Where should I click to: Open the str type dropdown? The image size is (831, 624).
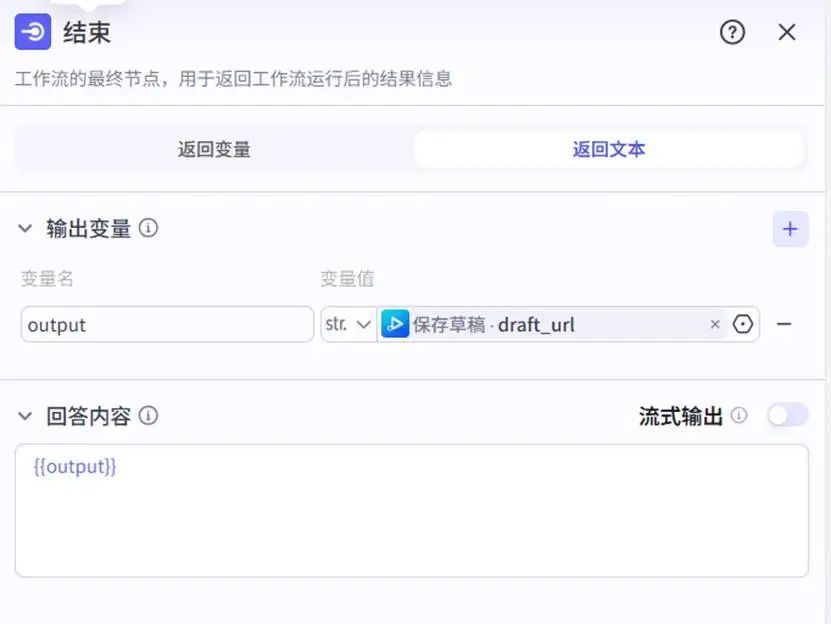(x=348, y=324)
